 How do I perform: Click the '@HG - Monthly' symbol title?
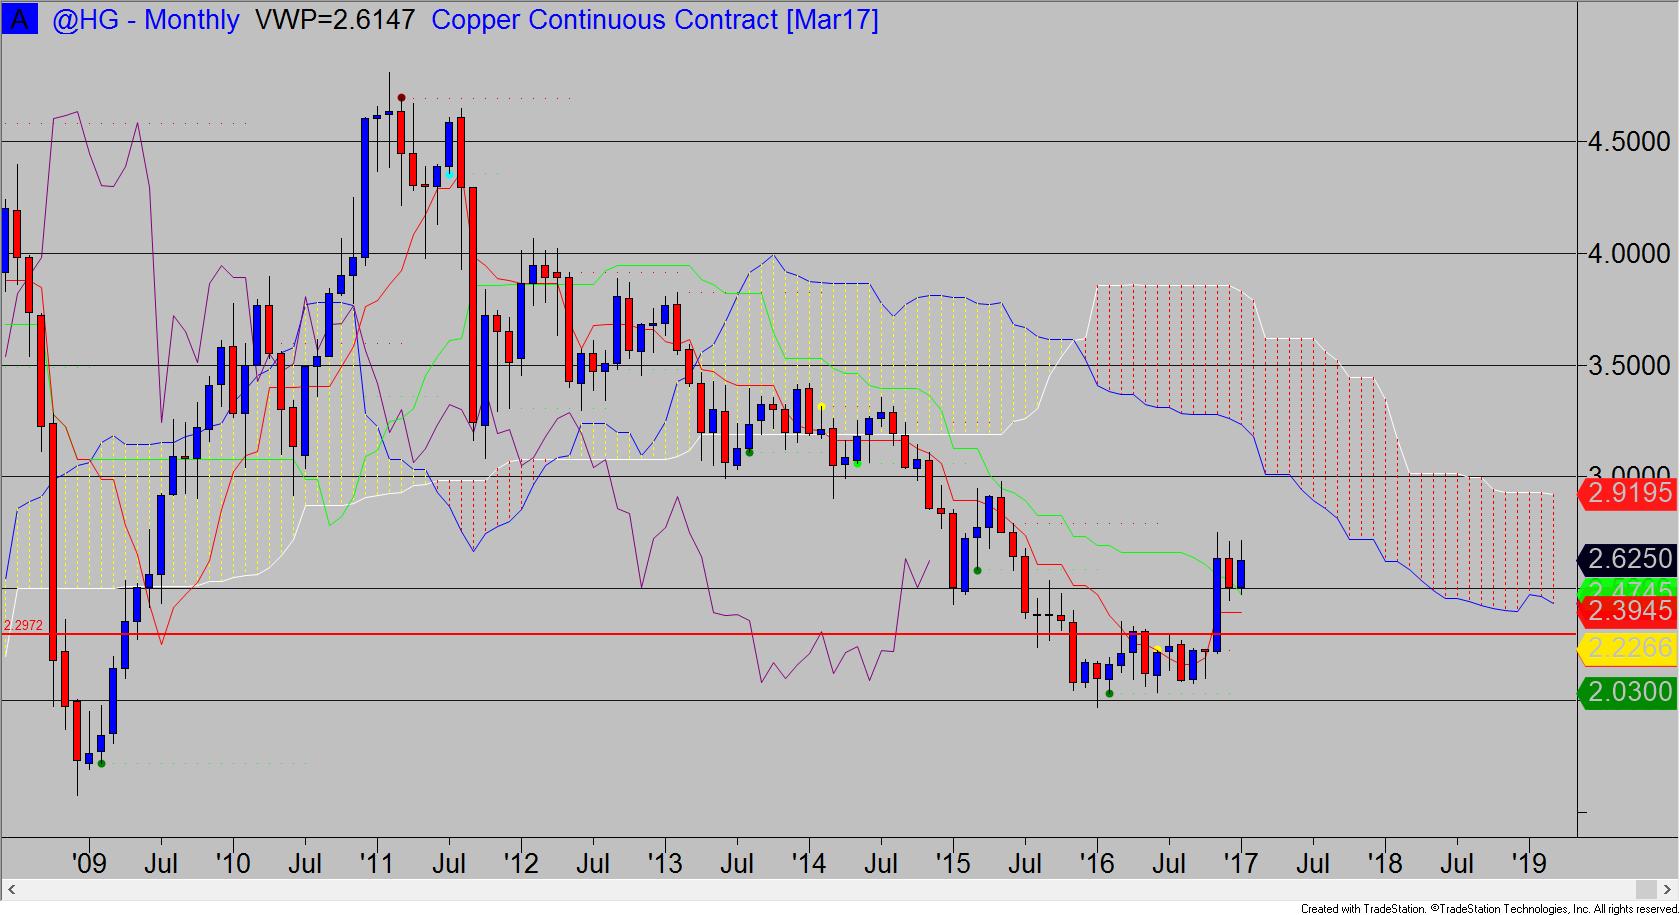click(146, 20)
